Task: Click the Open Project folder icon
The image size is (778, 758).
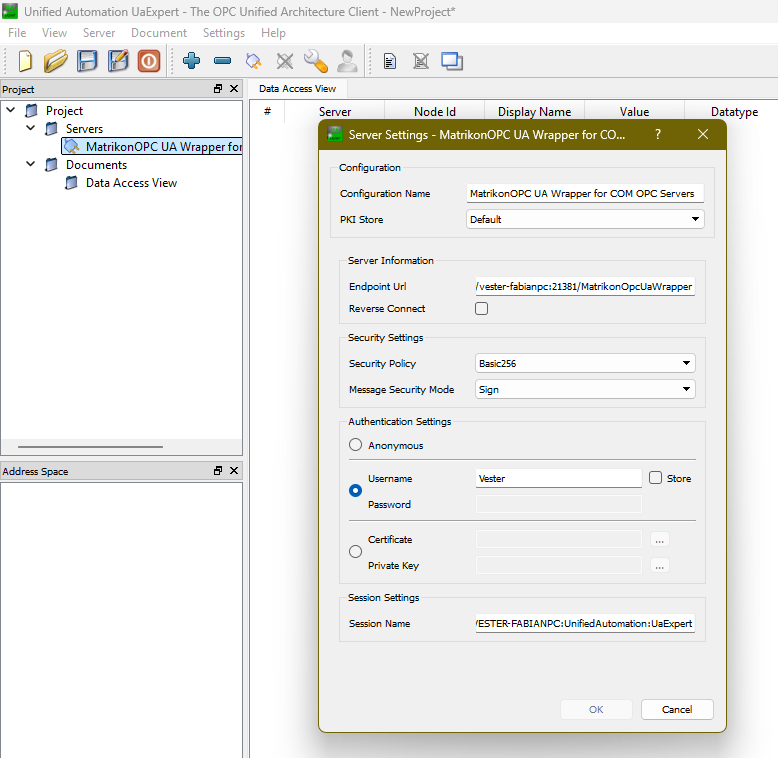Action: pyautogui.click(x=56, y=62)
